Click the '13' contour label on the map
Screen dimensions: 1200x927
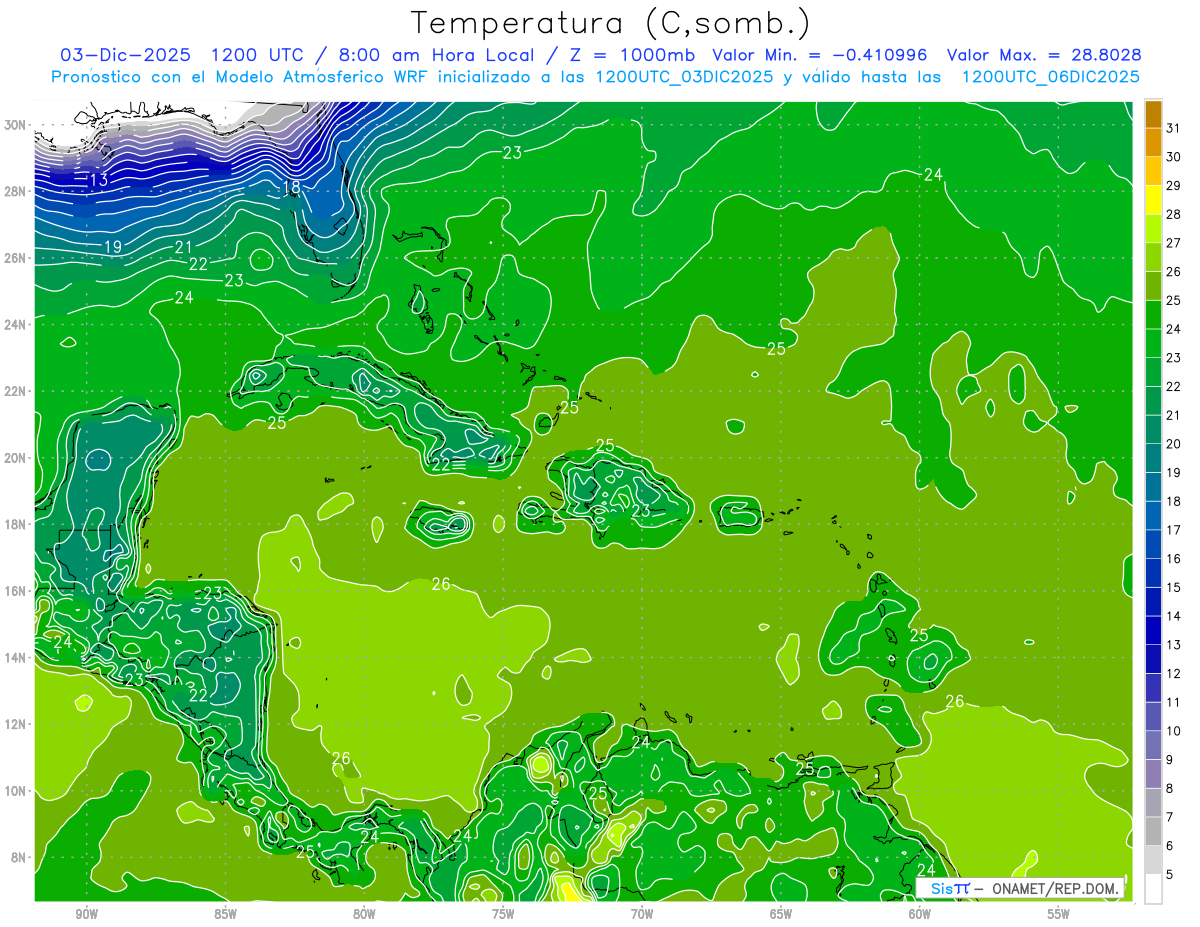[99, 180]
